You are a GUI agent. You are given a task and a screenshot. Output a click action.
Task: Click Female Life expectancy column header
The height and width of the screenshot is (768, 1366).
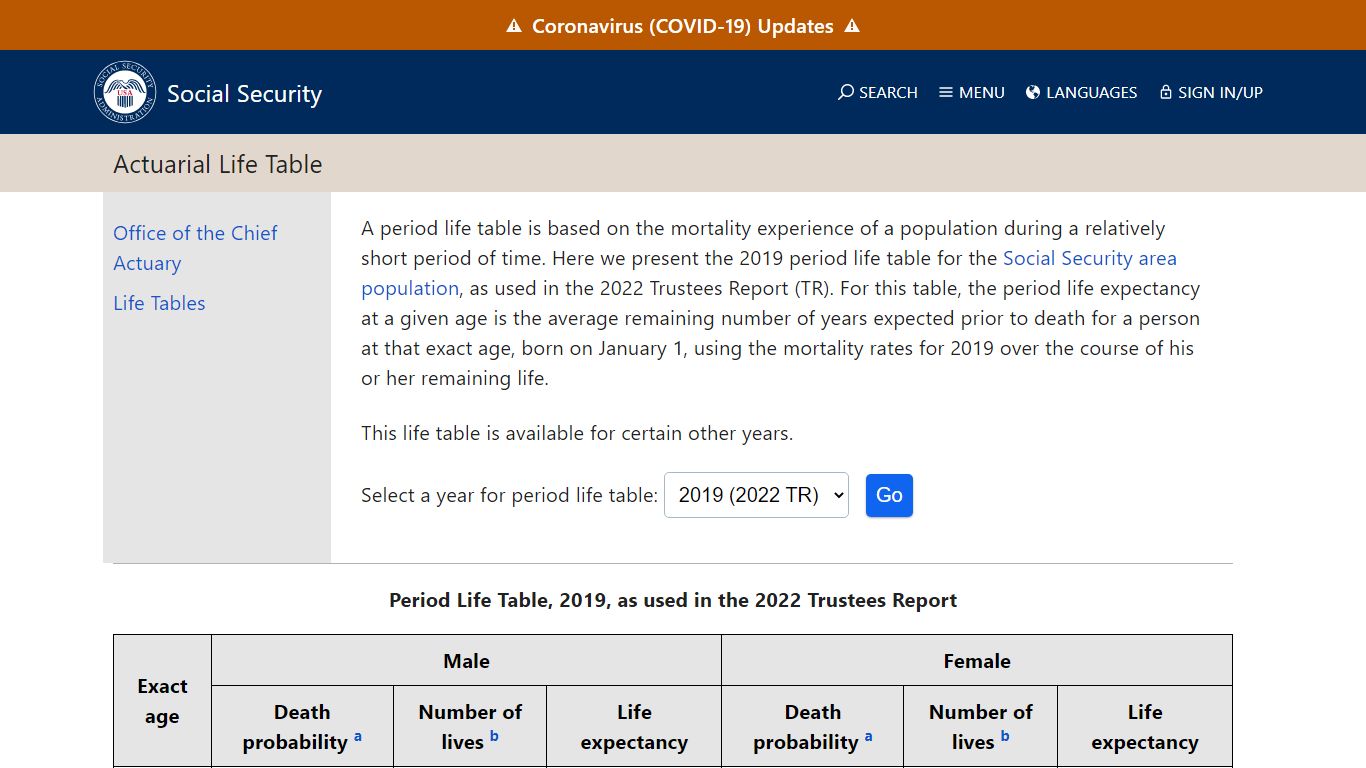1145,727
